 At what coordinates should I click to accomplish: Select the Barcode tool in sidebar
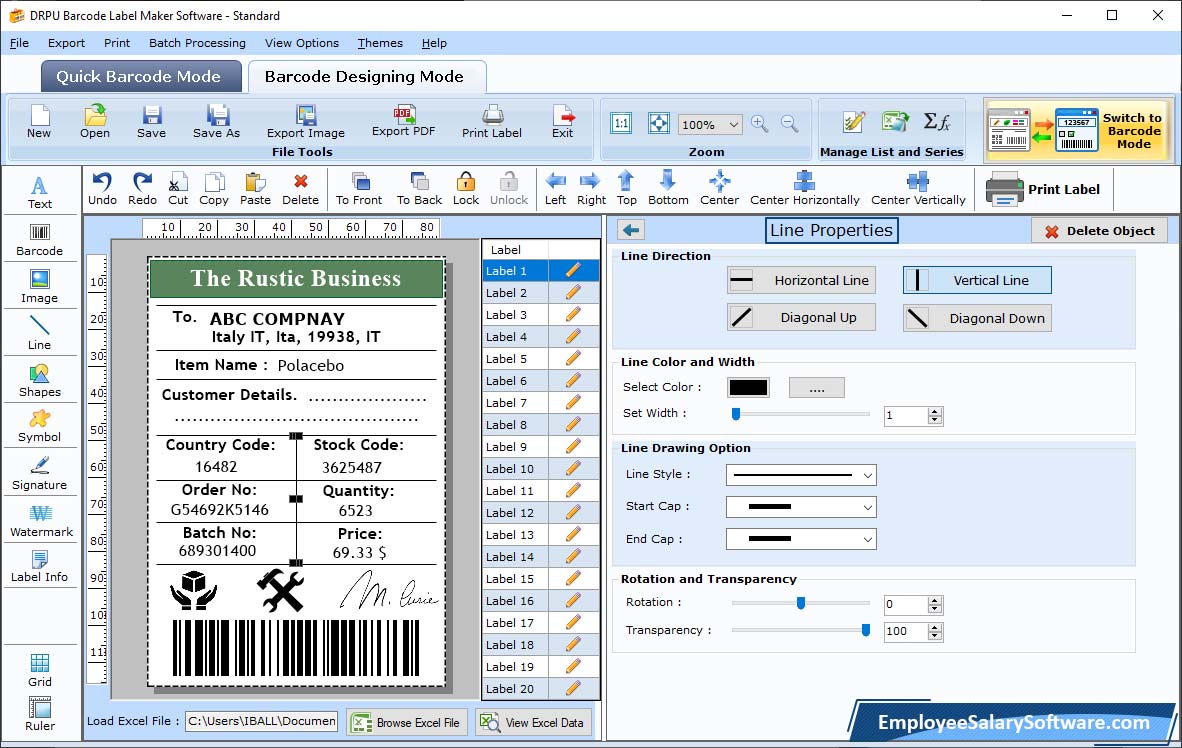point(39,240)
